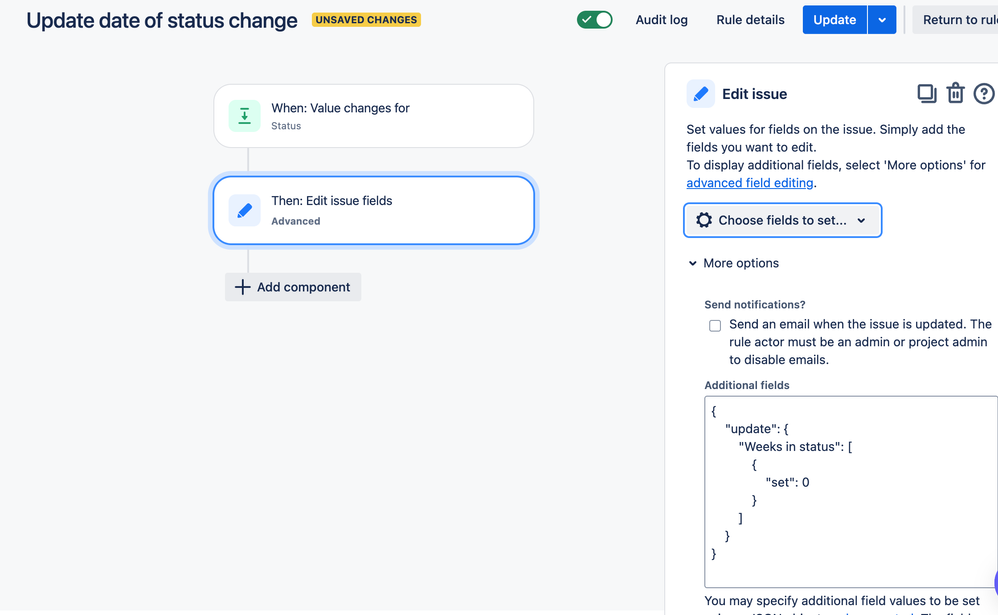Click the 'Advanced' label under Edit issue fields

click(295, 221)
